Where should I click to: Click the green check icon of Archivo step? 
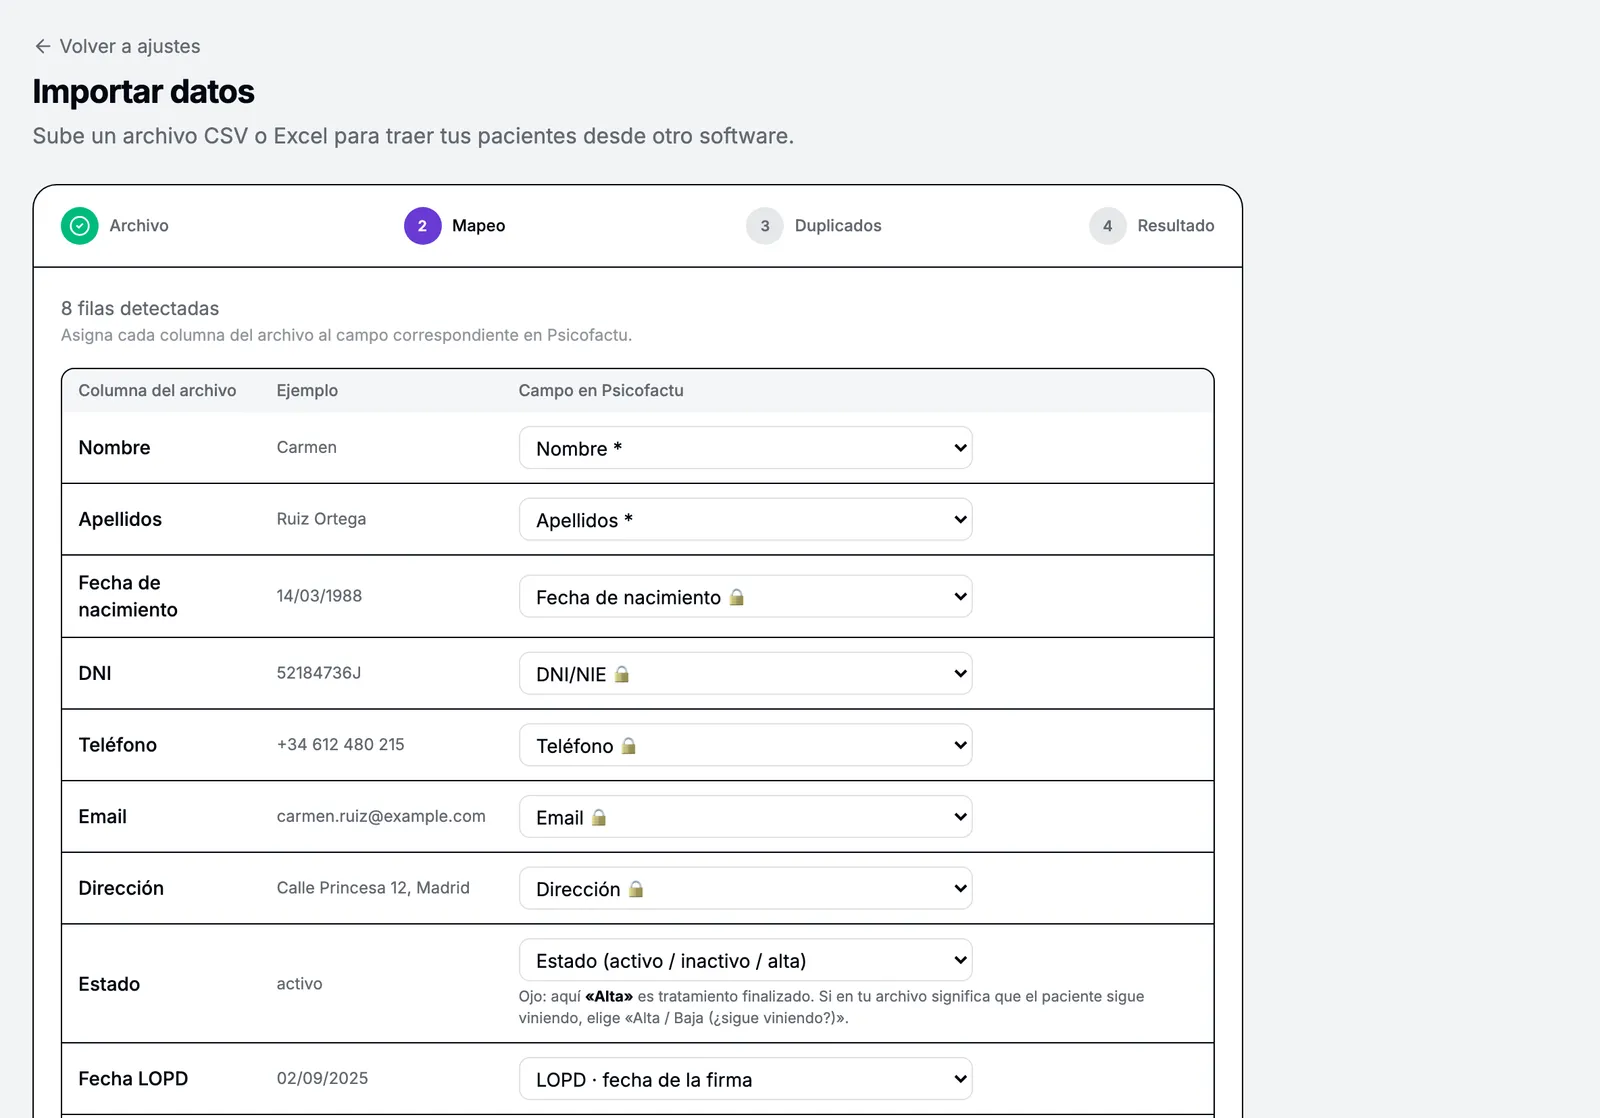pos(80,226)
